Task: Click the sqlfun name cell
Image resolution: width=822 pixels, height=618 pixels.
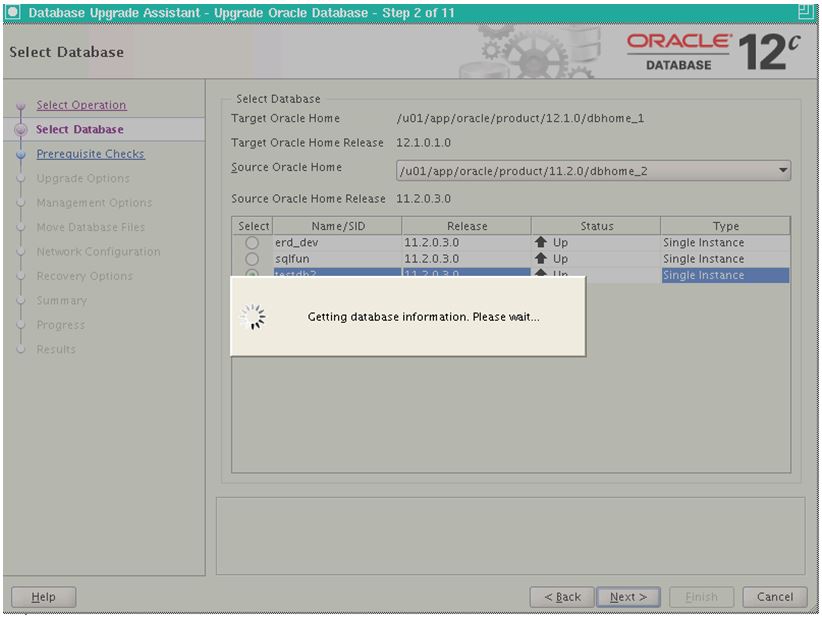Action: (337, 259)
